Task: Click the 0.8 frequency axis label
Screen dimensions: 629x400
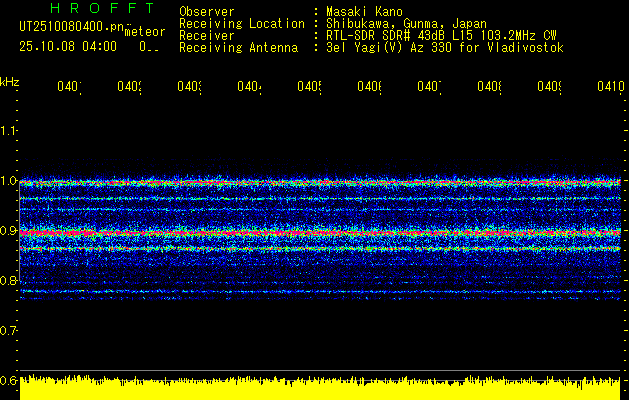Action: pyautogui.click(x=9, y=281)
